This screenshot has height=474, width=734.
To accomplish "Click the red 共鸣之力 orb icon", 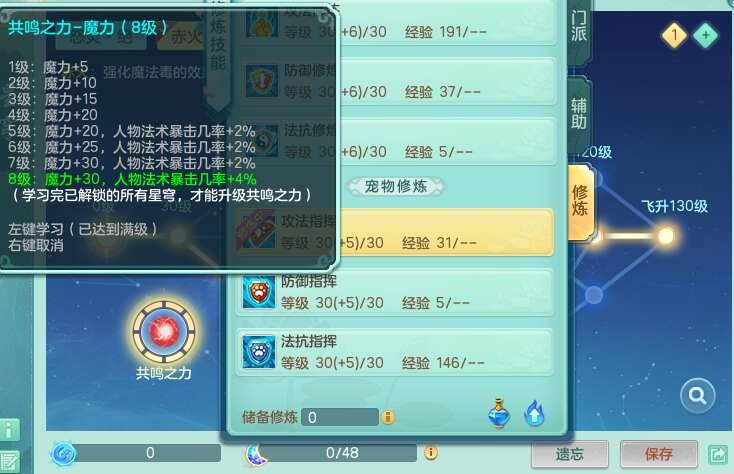I will [x=164, y=331].
